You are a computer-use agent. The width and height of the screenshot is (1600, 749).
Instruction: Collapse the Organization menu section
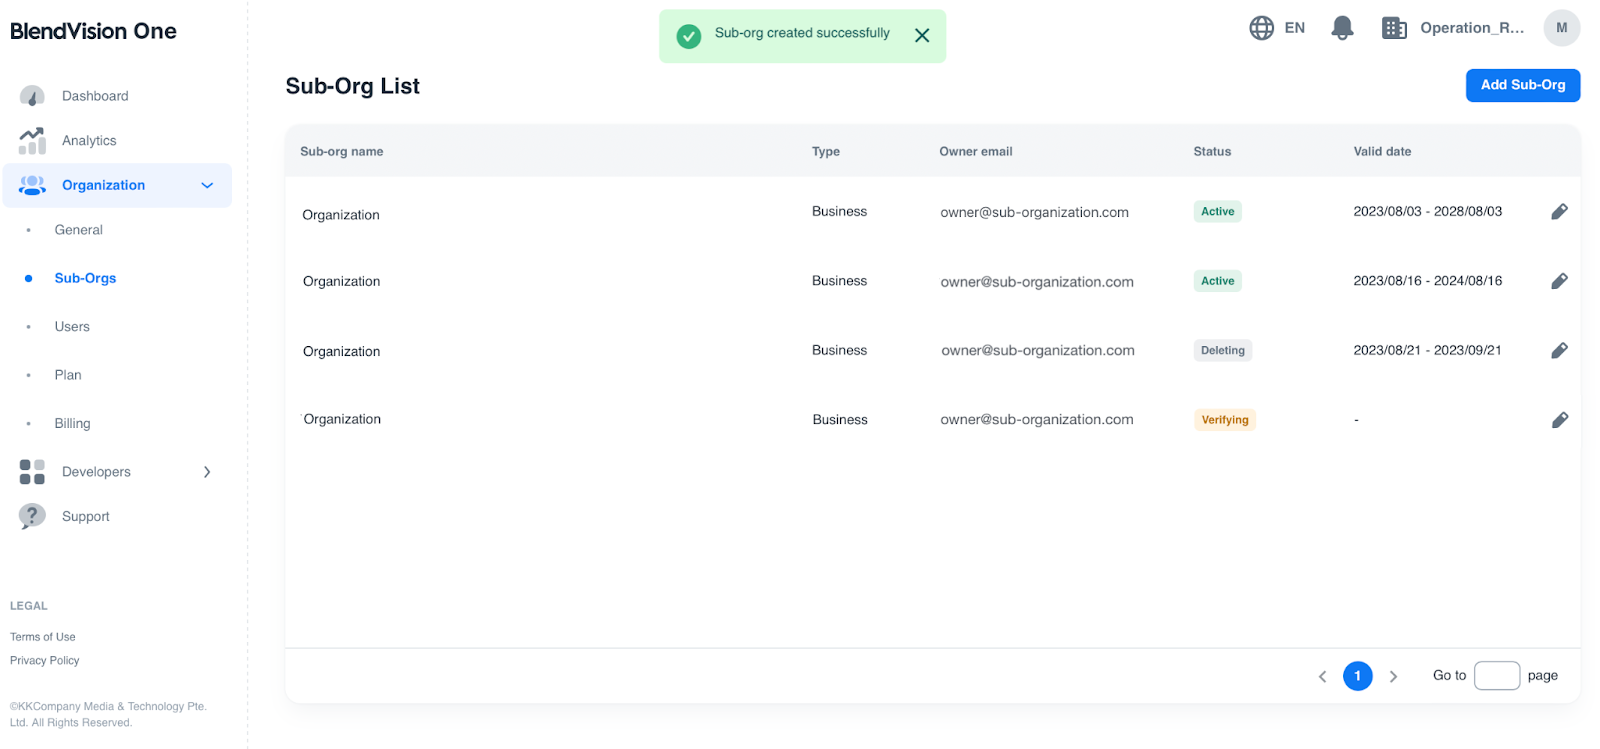click(x=207, y=186)
